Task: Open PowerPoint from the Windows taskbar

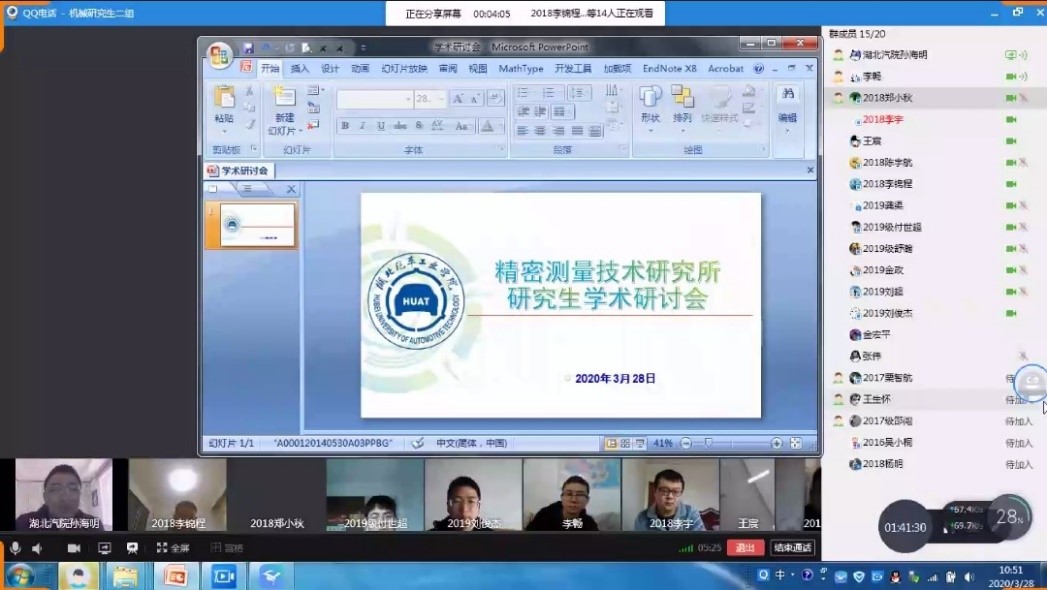Action: 175,576
